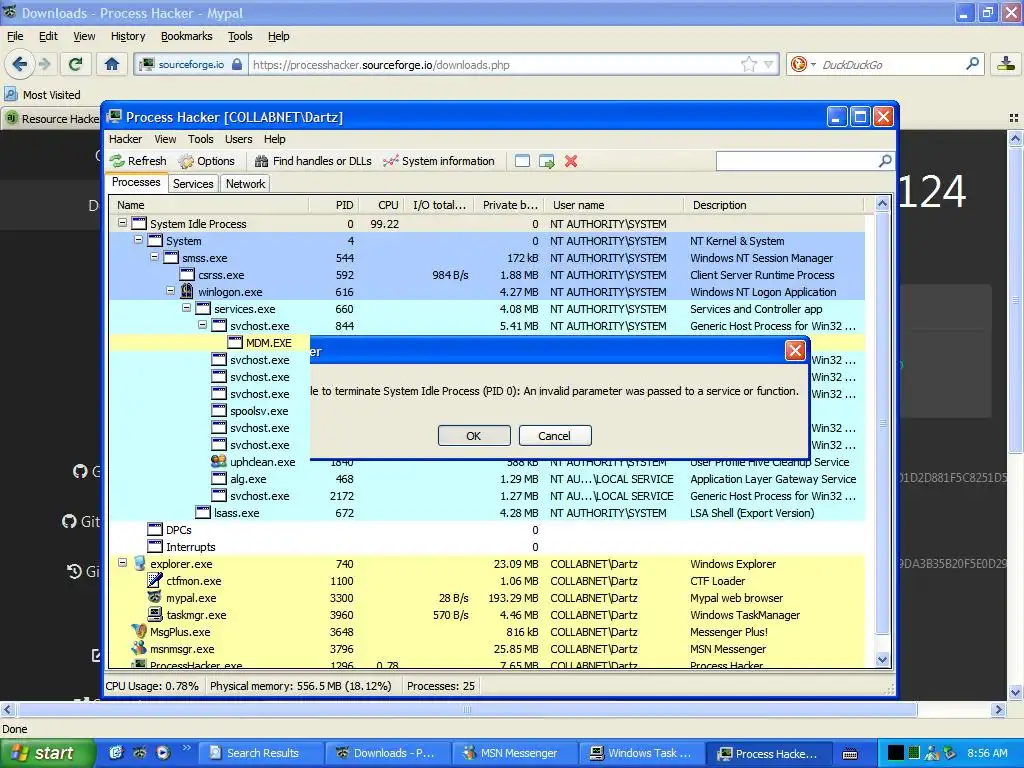This screenshot has height=768, width=1024.
Task: Select the Interrupts row
Action: point(487,547)
